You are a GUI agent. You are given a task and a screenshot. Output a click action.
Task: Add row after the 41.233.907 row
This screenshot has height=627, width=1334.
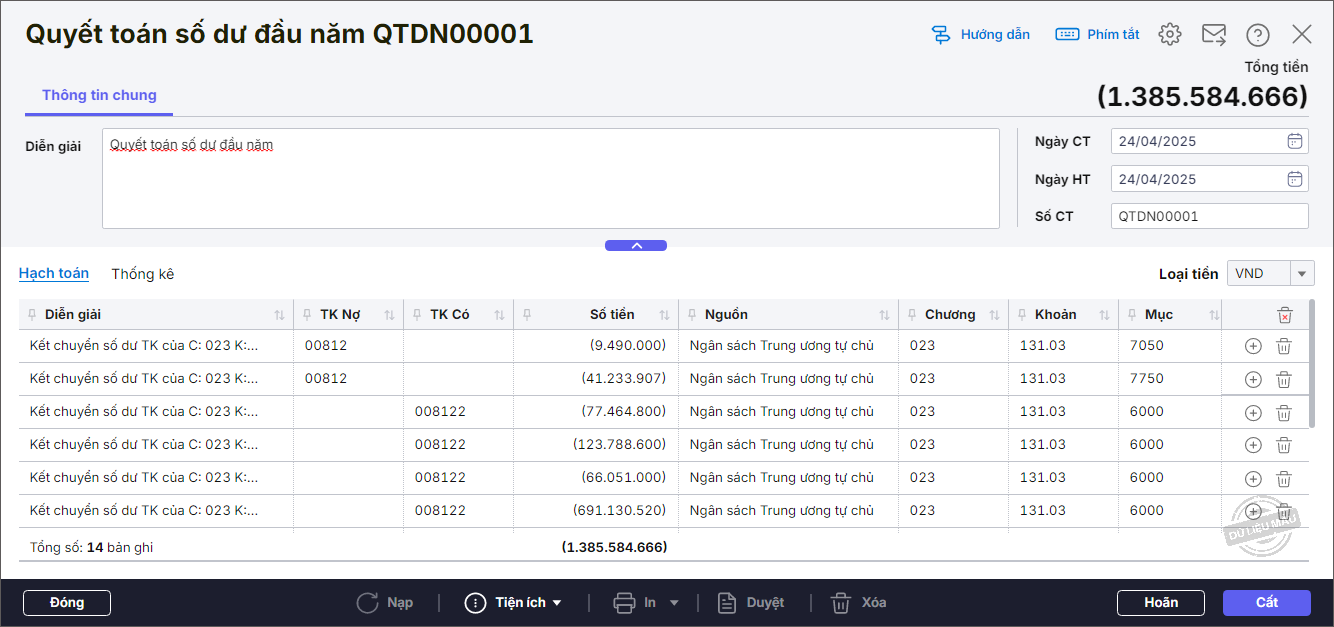click(1253, 379)
